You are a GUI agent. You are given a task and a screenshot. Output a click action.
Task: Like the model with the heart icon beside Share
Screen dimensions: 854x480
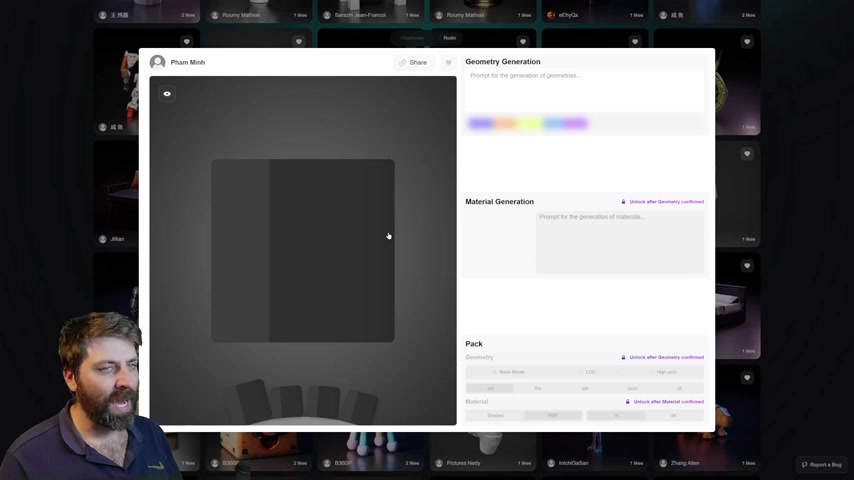pyautogui.click(x=448, y=62)
